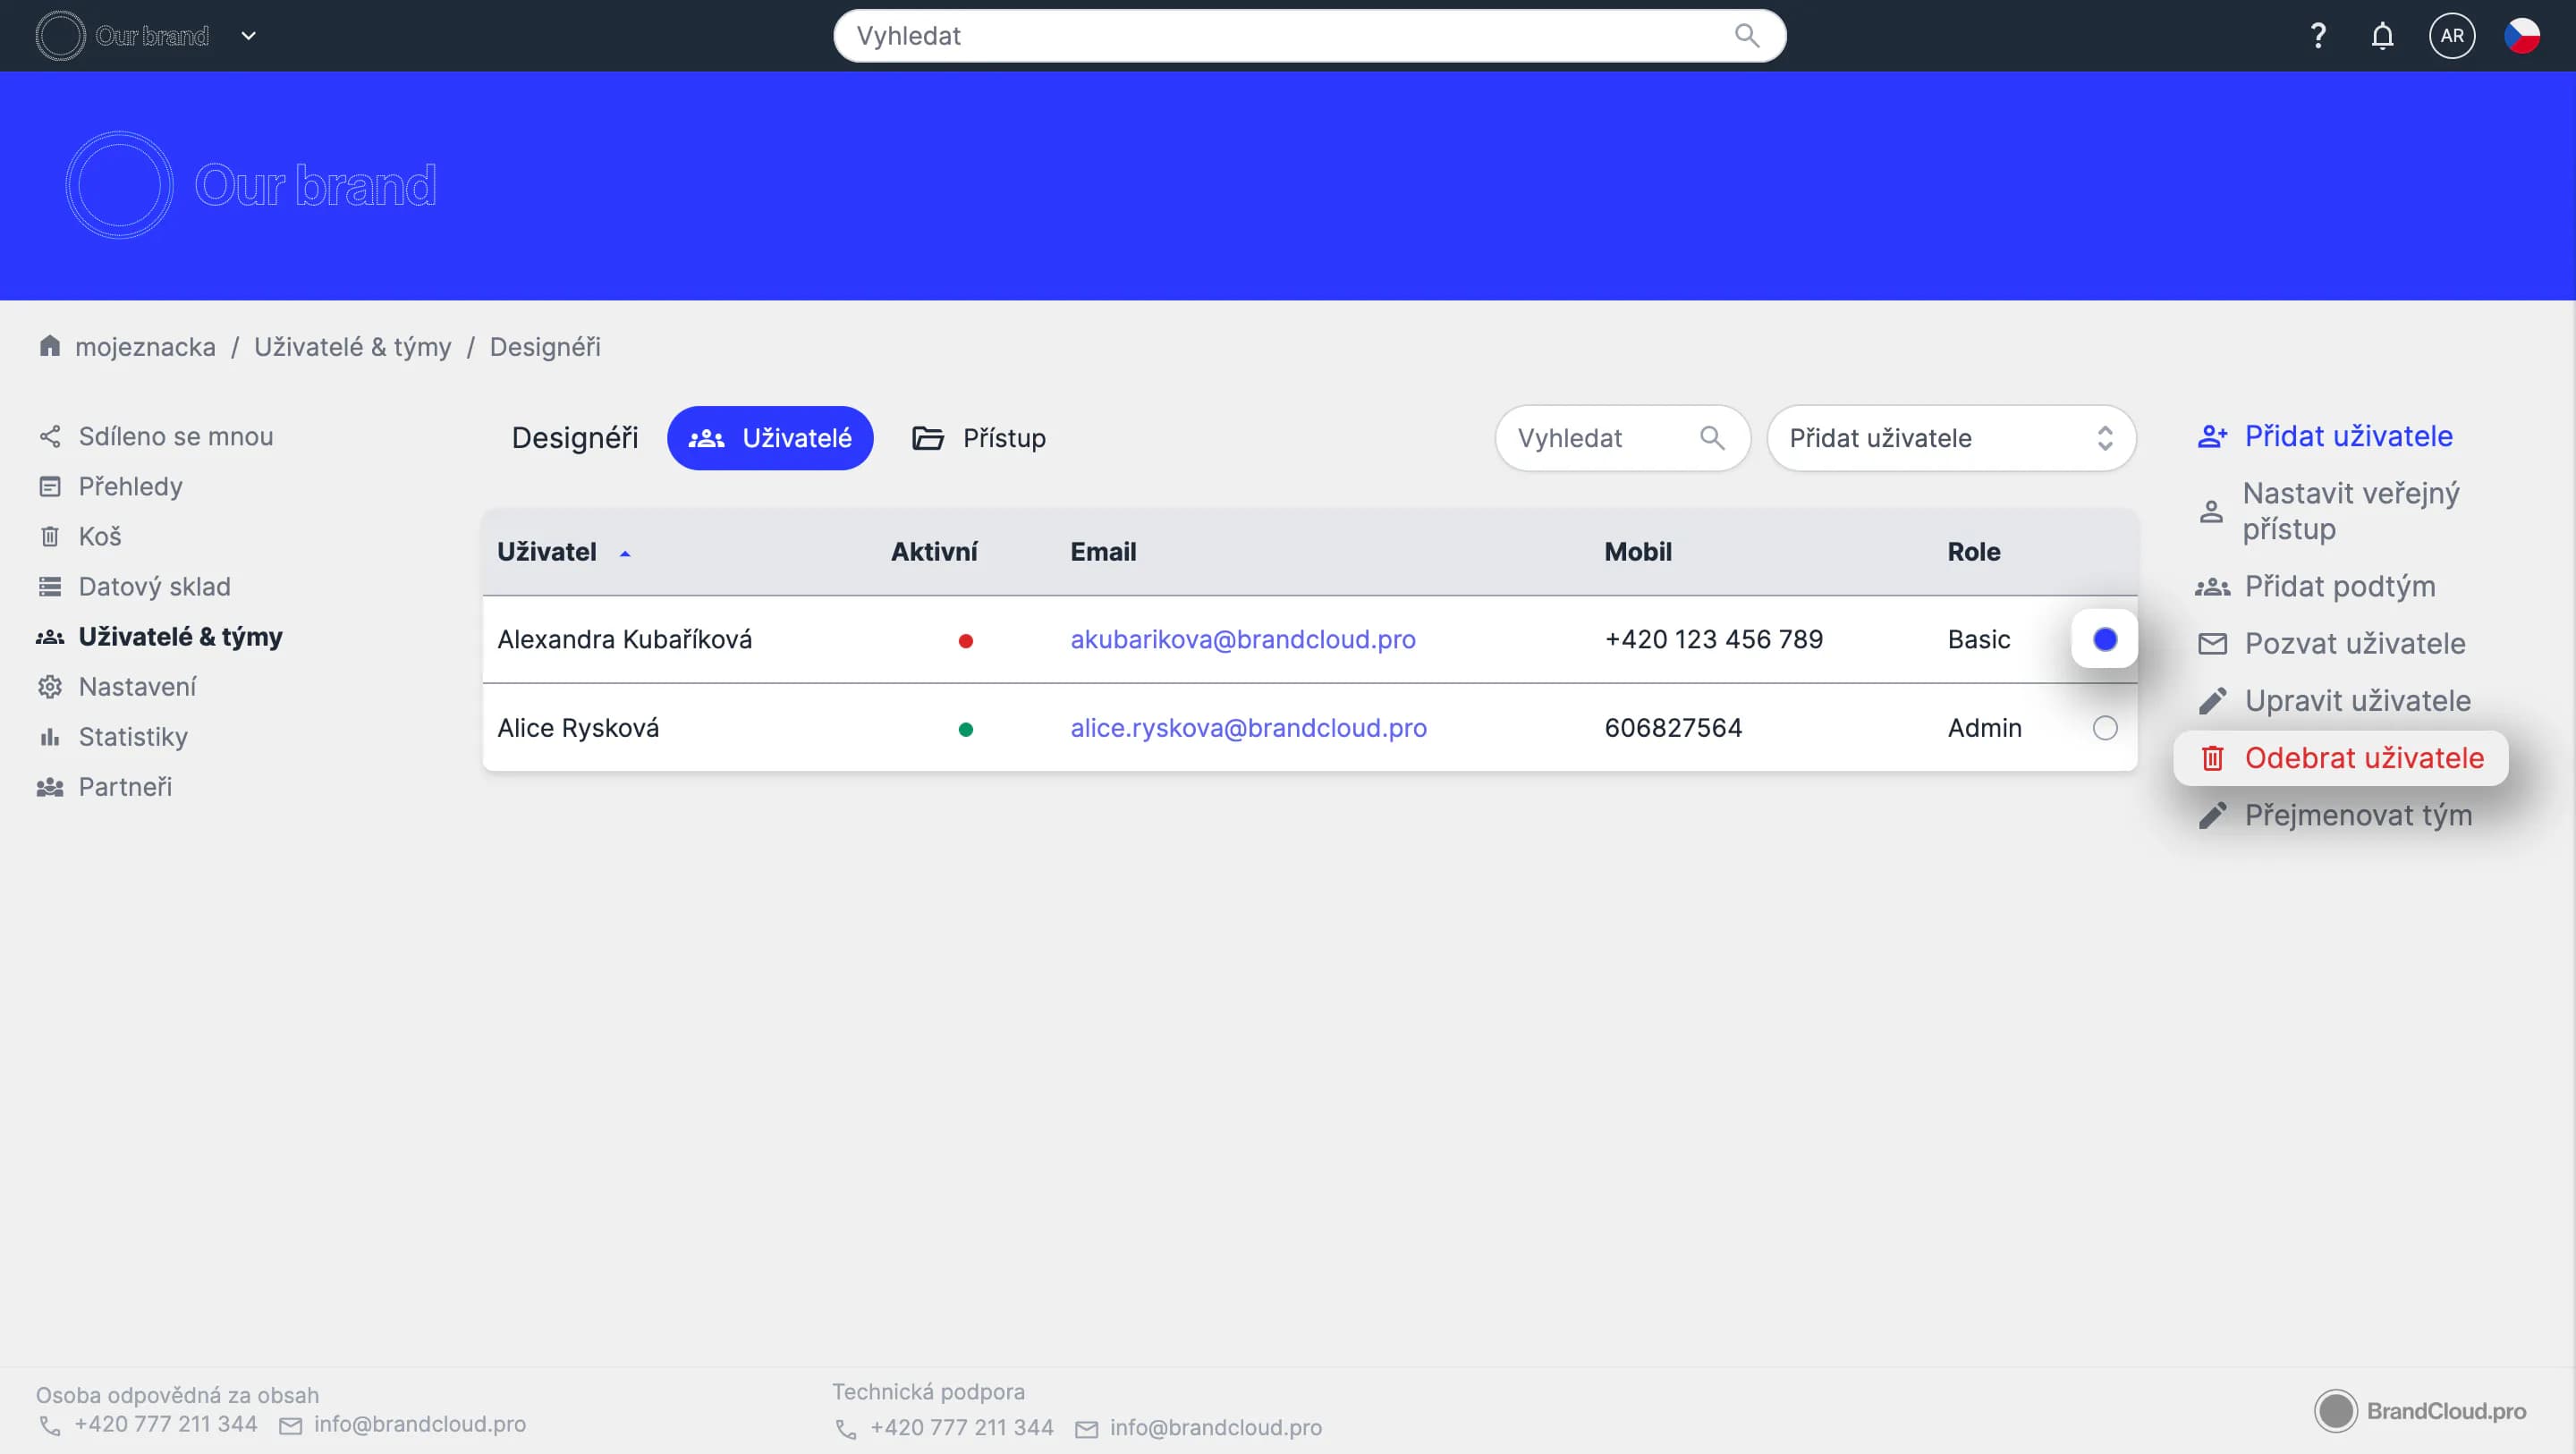The width and height of the screenshot is (2576, 1454).
Task: Click the home icon in breadcrumb
Action: (x=49, y=346)
